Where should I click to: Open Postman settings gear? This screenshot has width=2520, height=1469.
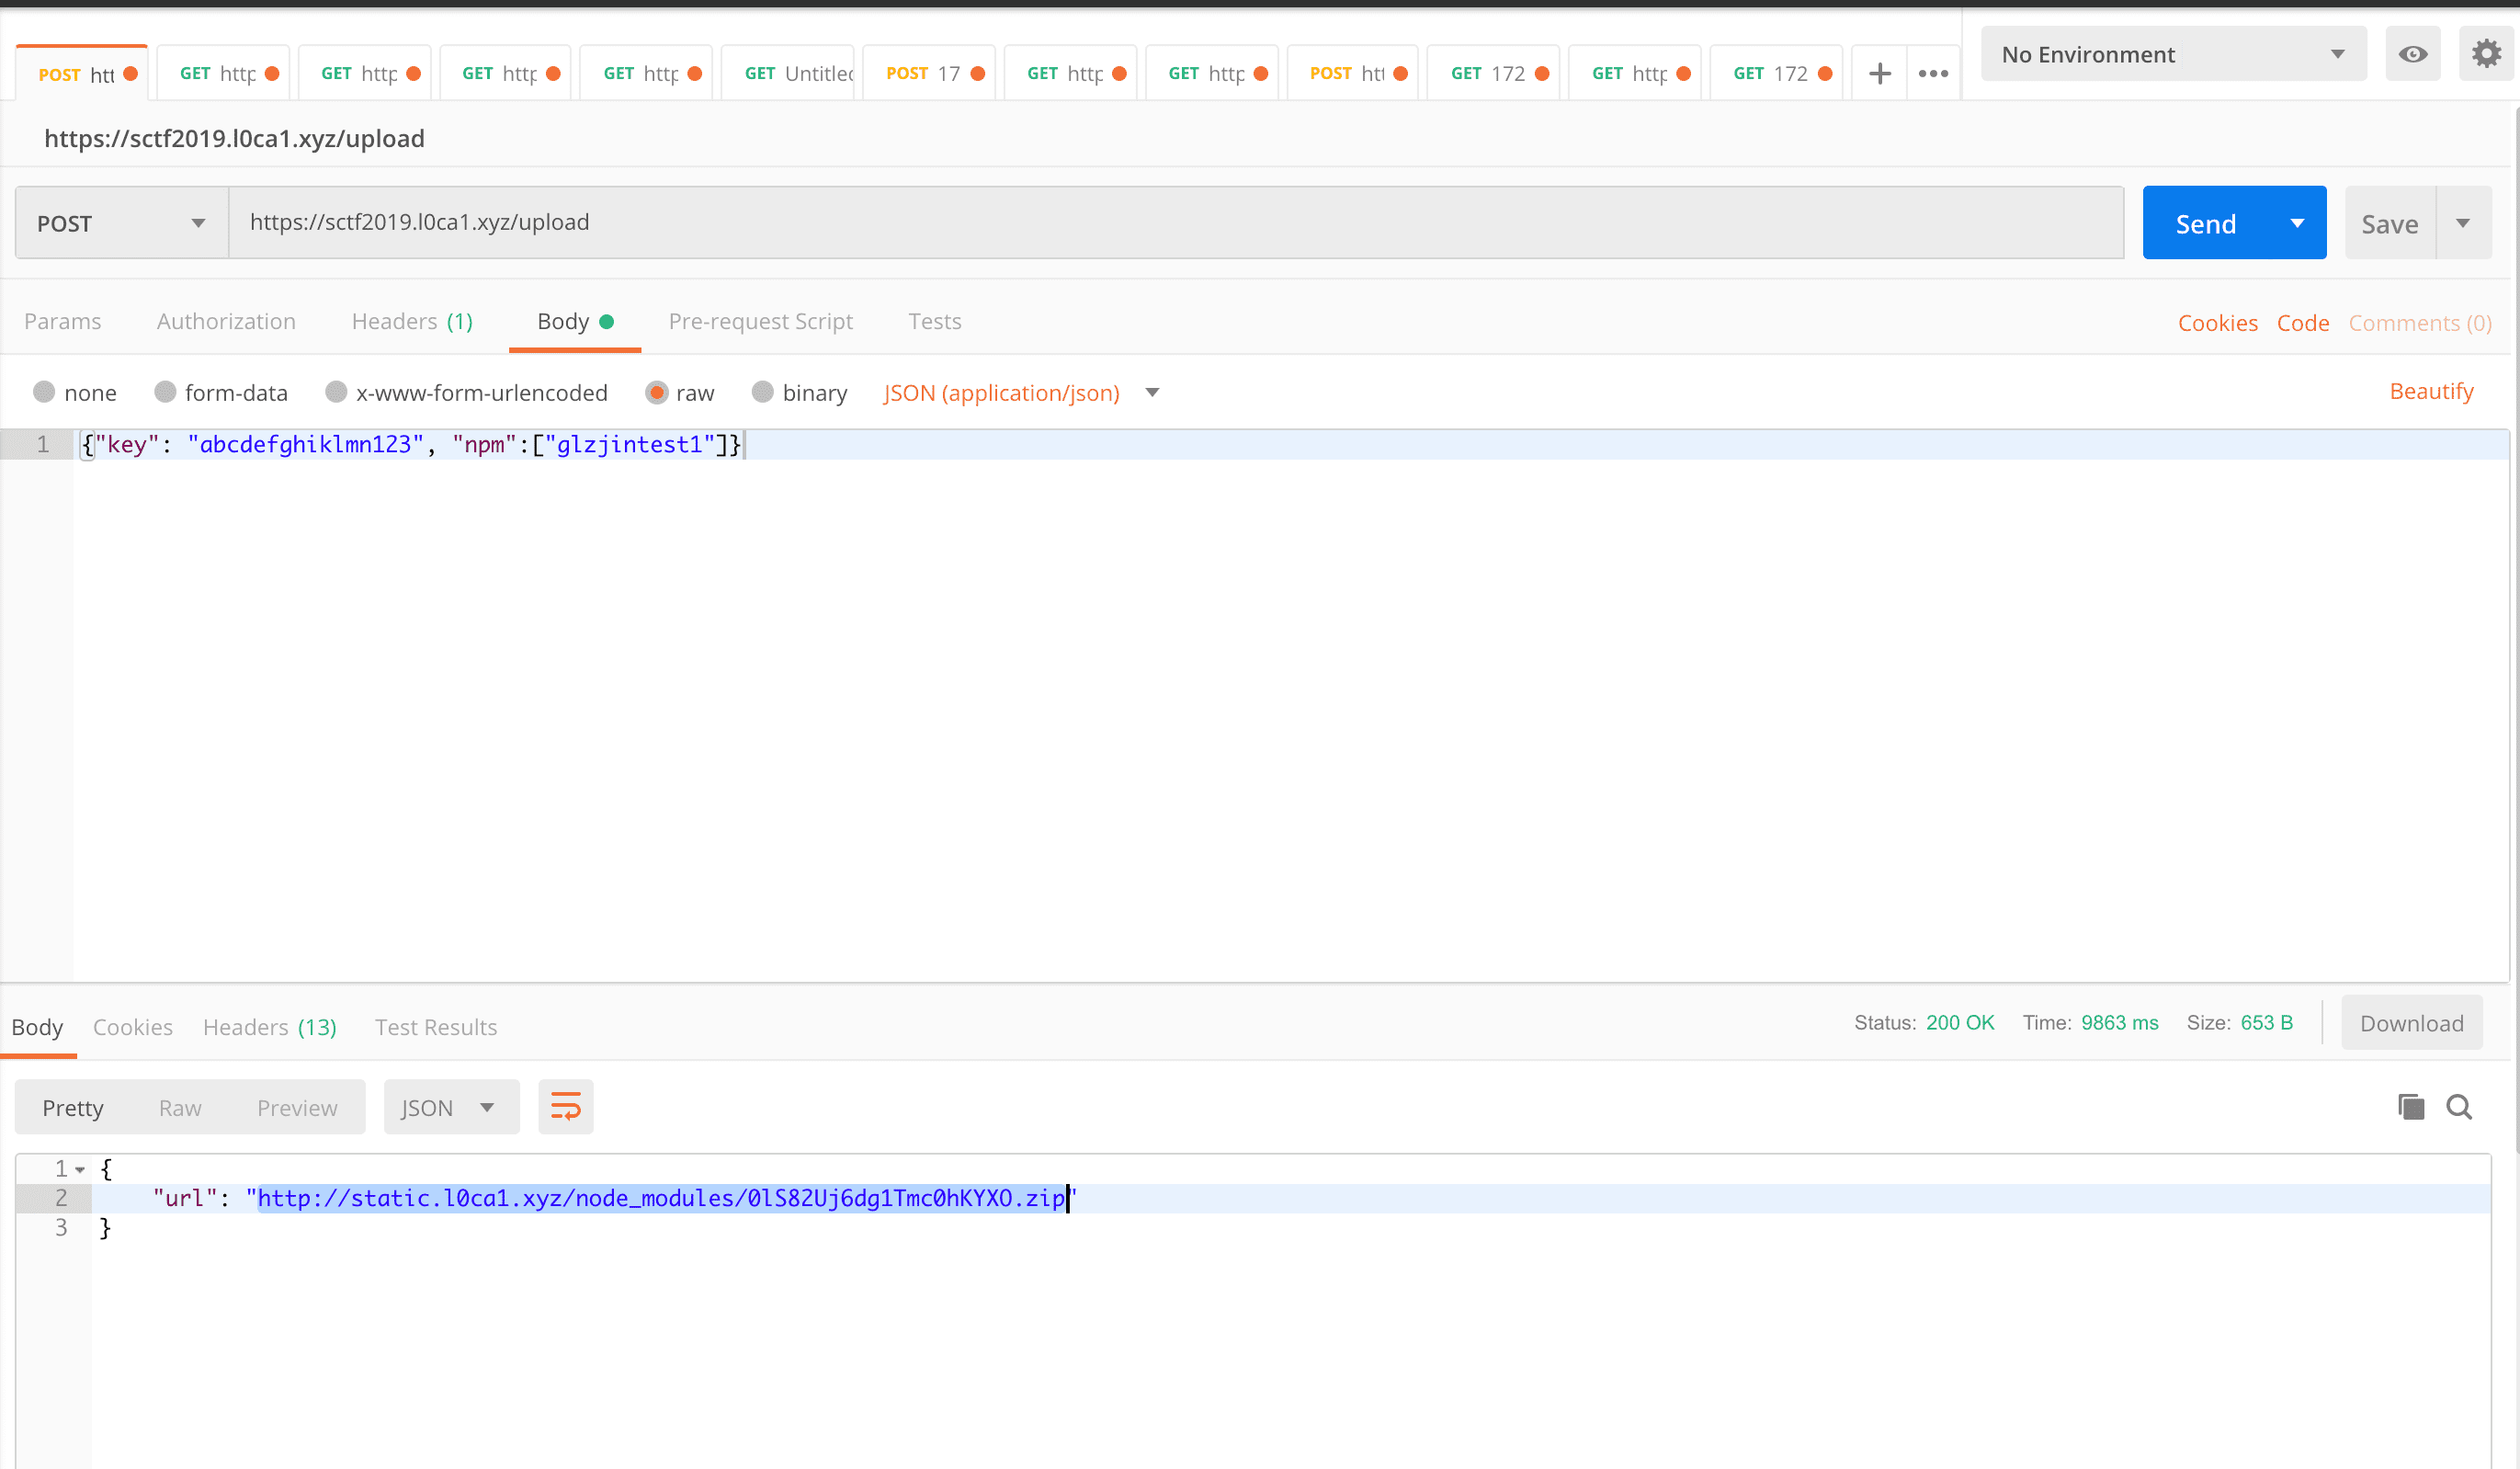(2487, 54)
